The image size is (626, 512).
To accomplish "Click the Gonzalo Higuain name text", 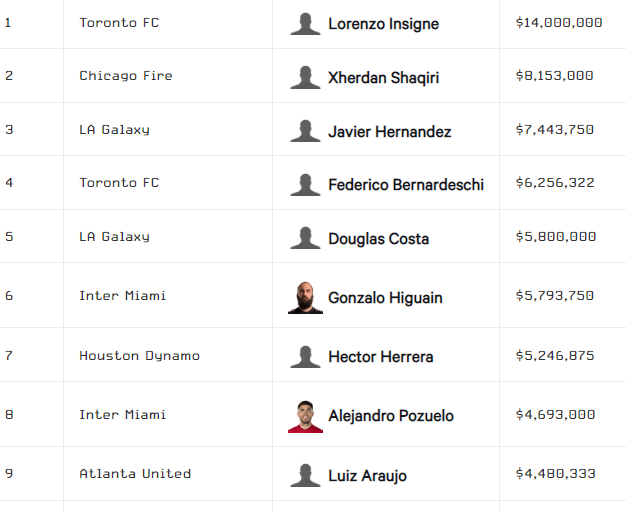I will (385, 297).
